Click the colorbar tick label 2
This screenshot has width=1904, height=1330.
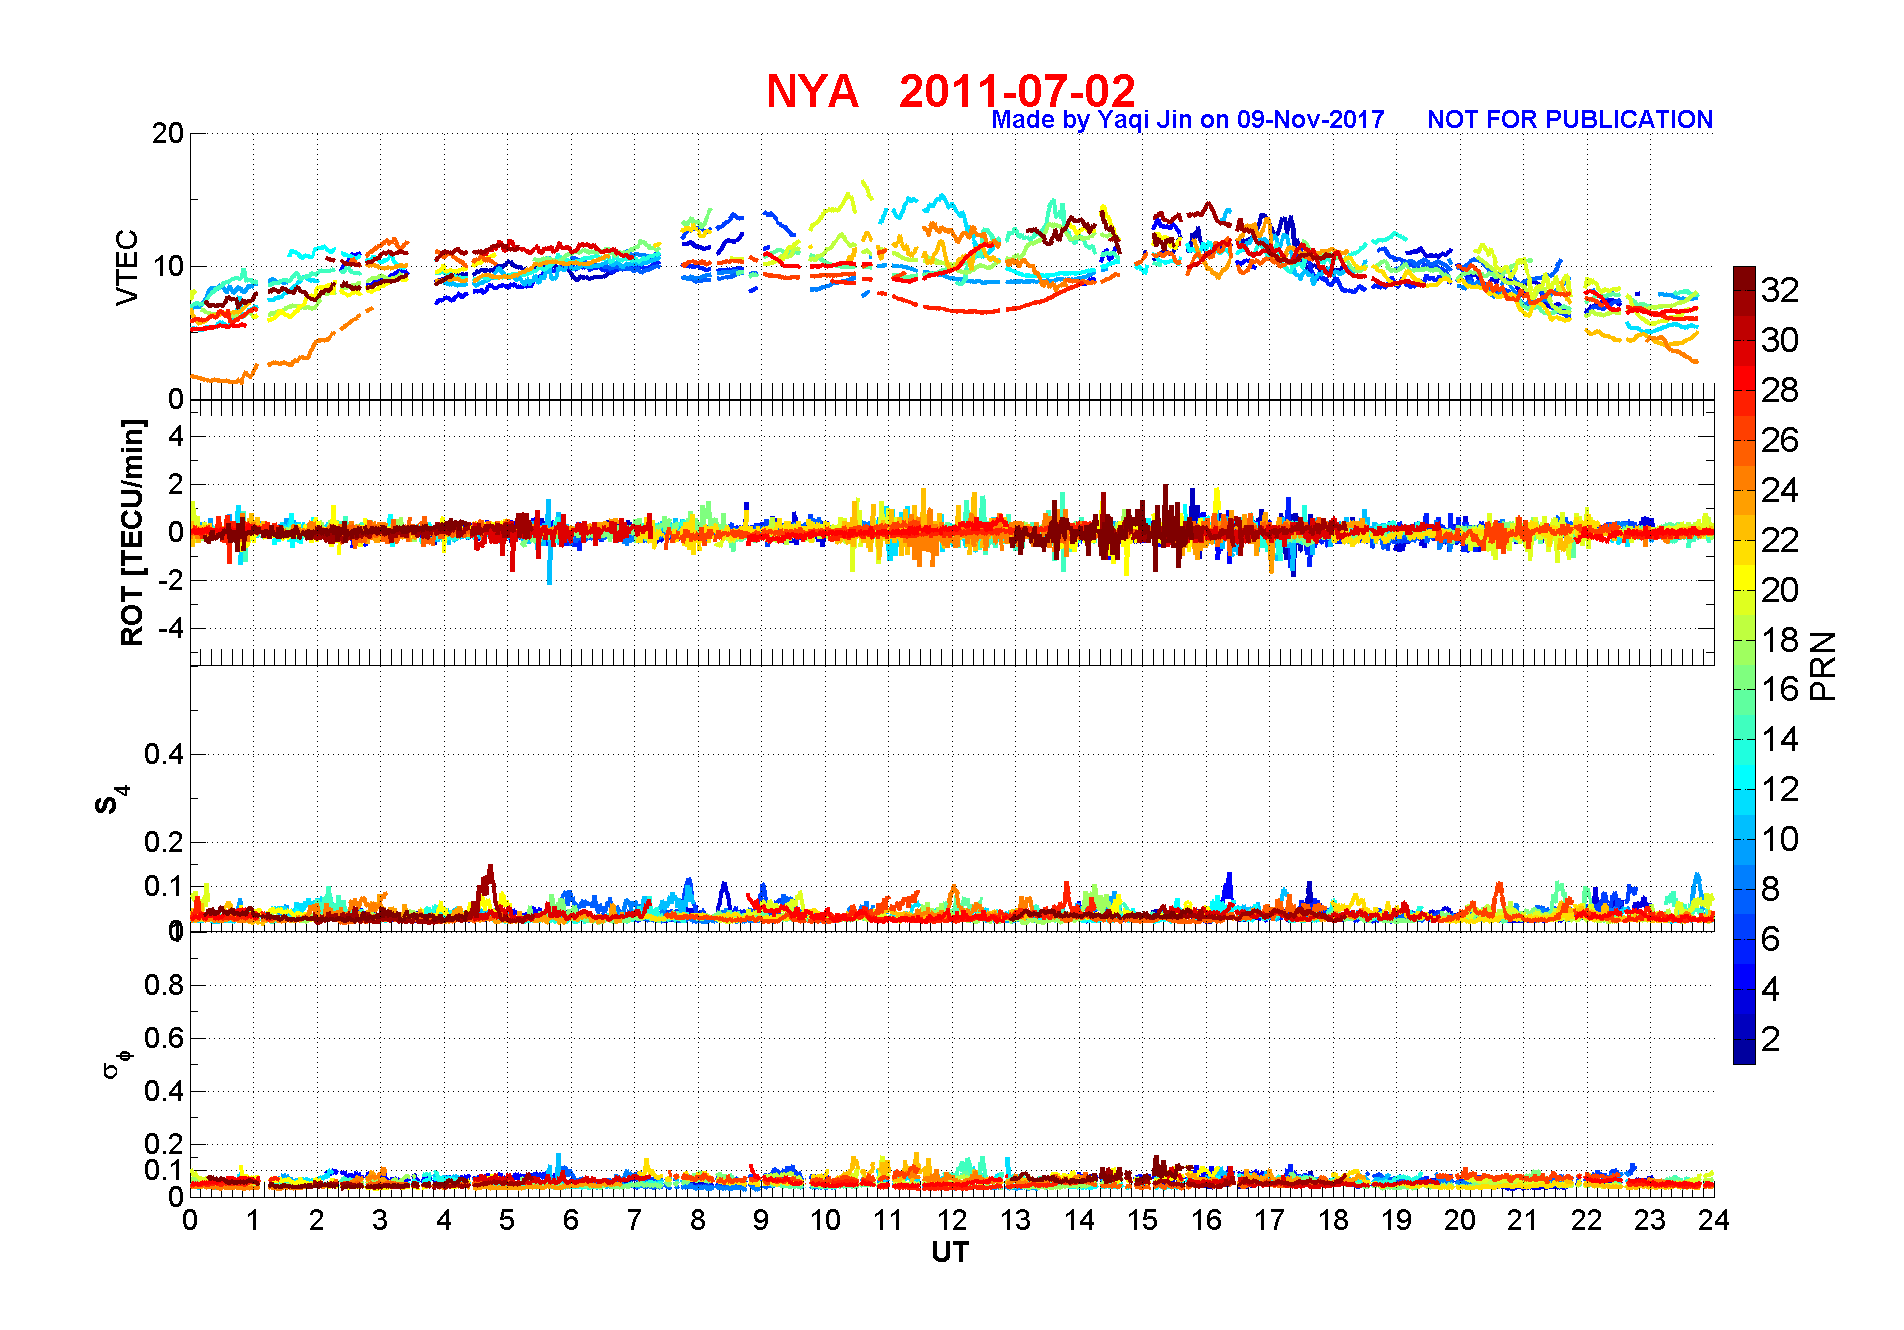(1770, 1039)
